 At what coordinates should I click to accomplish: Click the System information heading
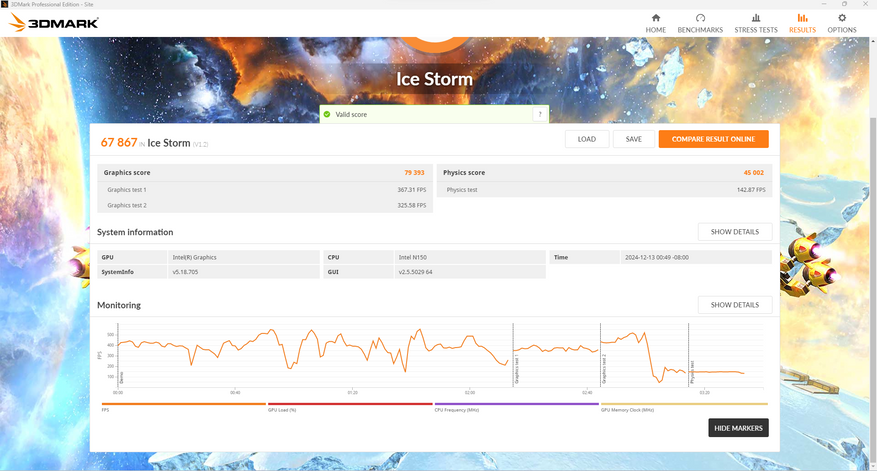[135, 232]
